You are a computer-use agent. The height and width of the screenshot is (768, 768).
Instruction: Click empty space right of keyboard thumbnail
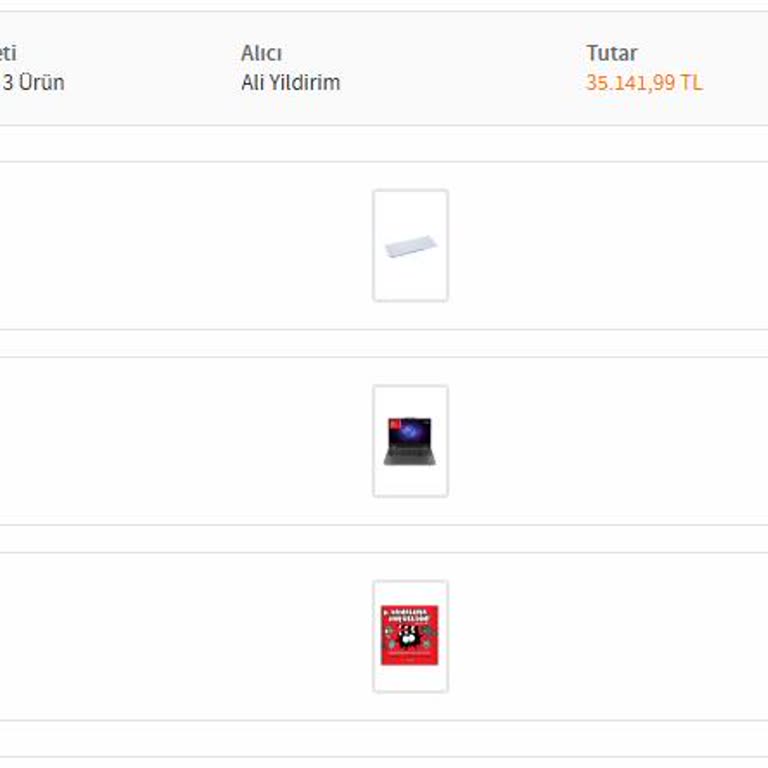pos(600,246)
